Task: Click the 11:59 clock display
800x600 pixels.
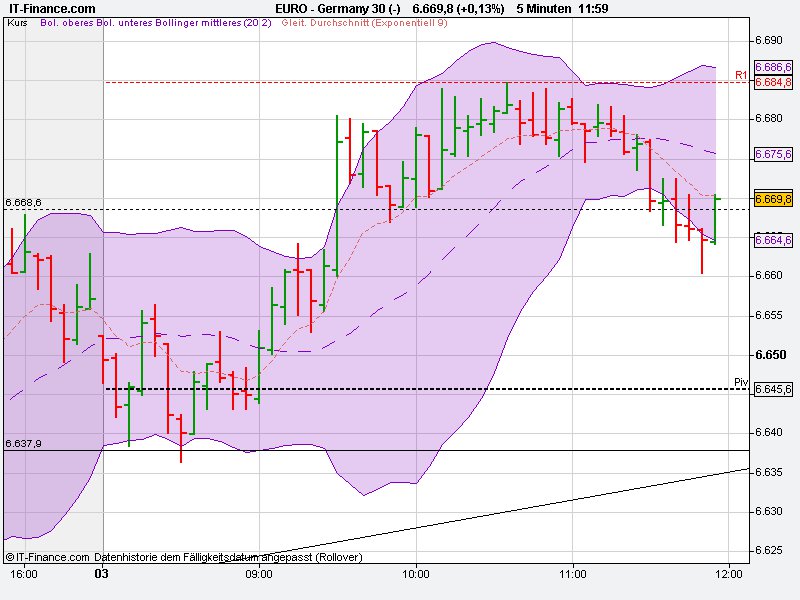Action: point(595,8)
